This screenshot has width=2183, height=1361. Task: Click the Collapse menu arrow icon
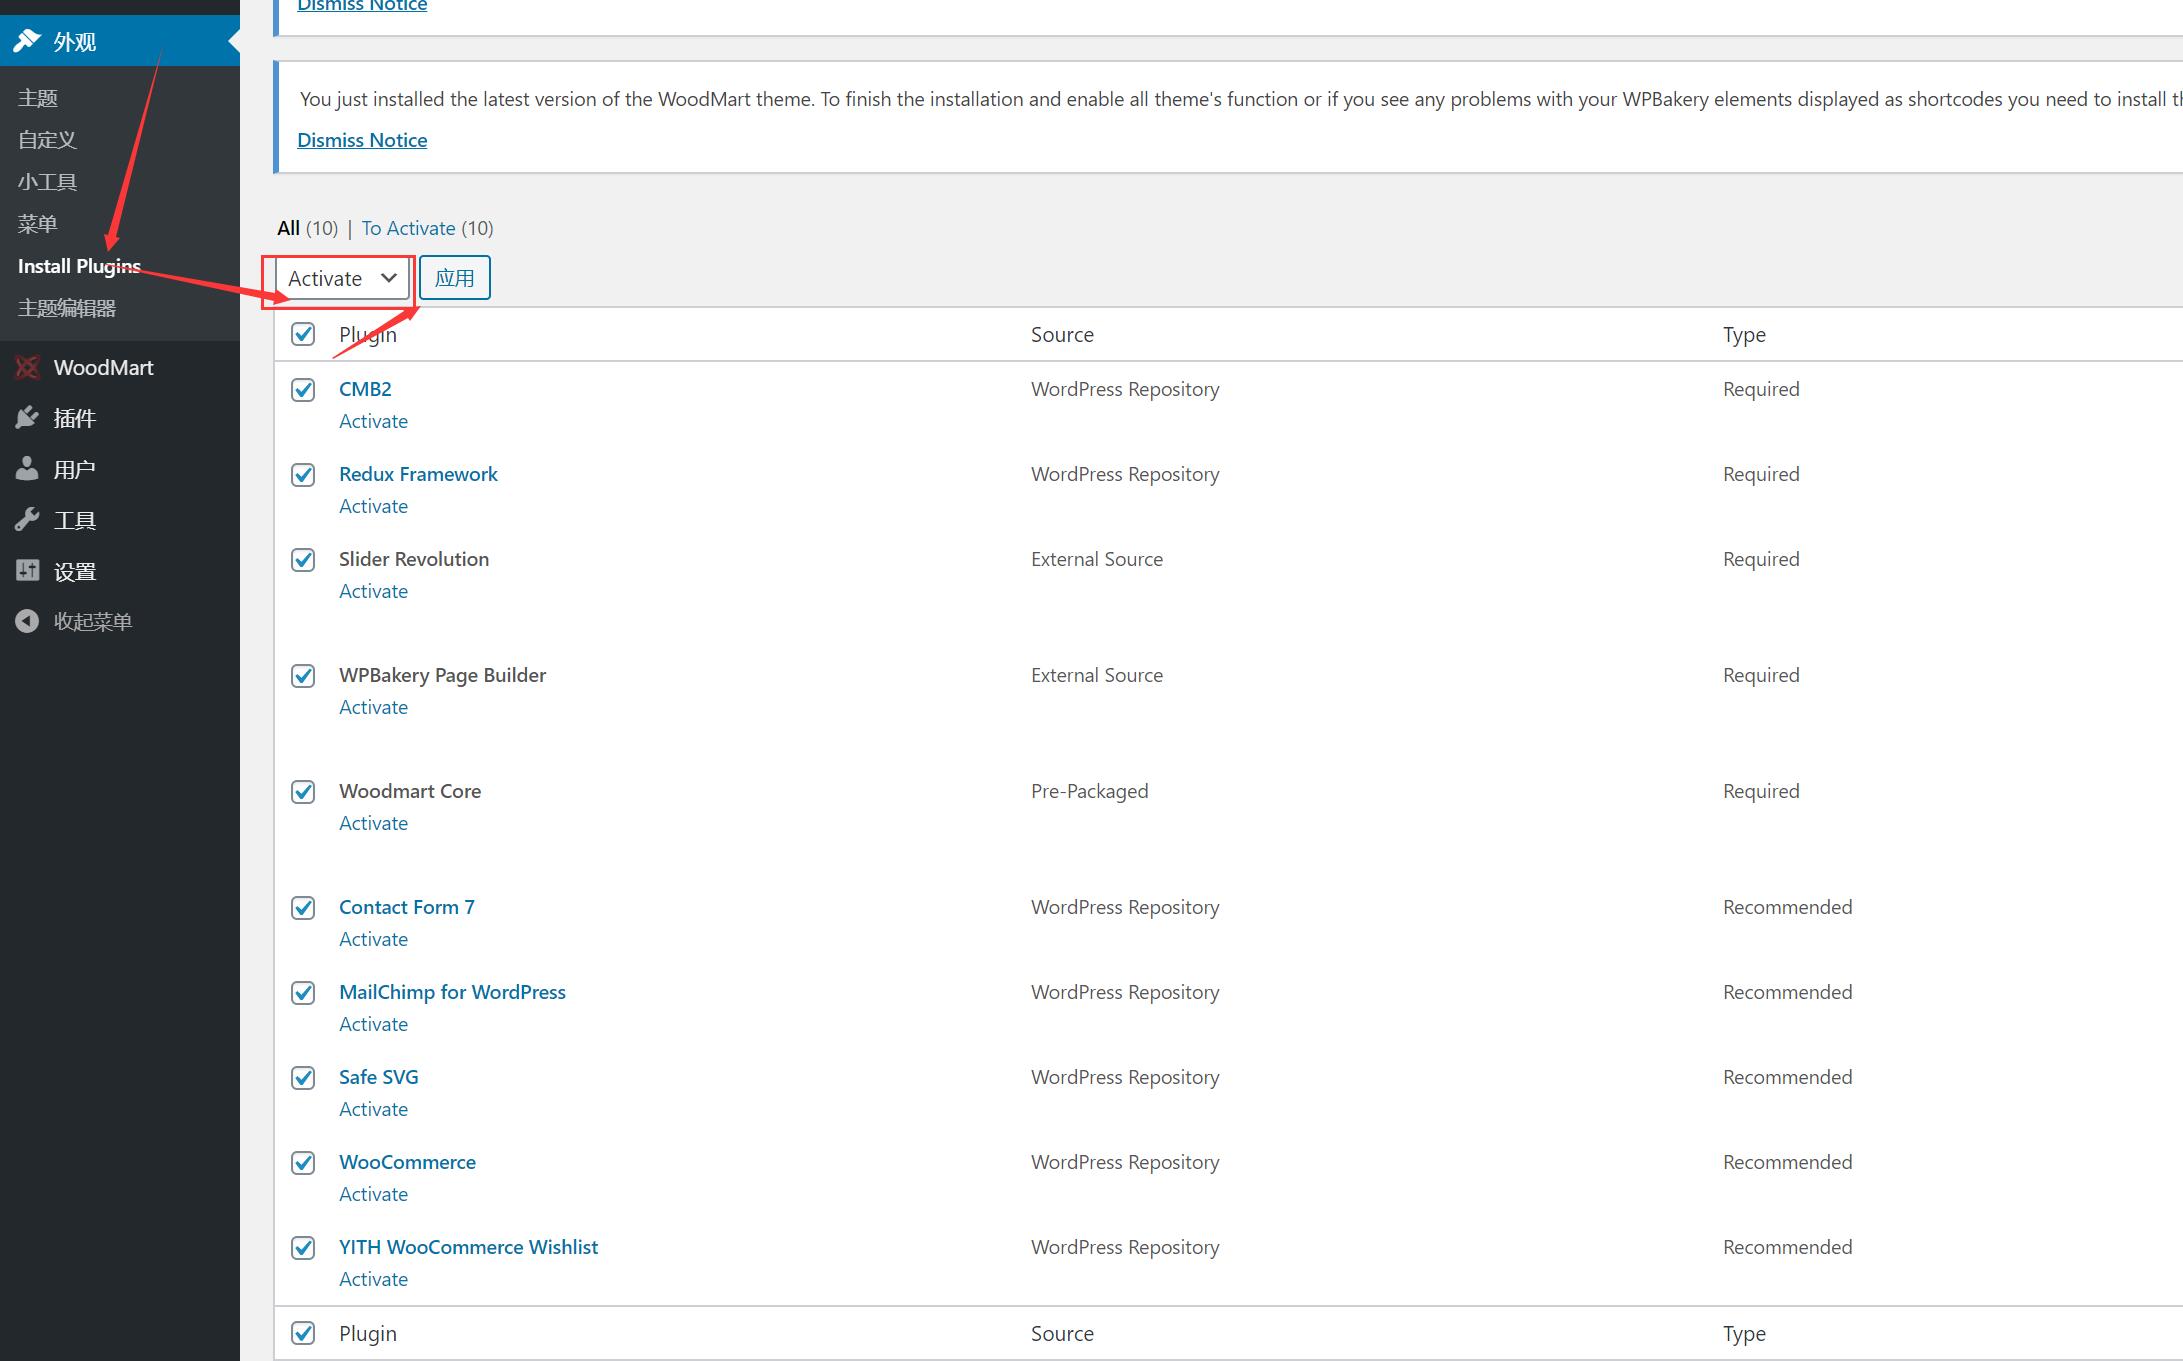point(27,622)
